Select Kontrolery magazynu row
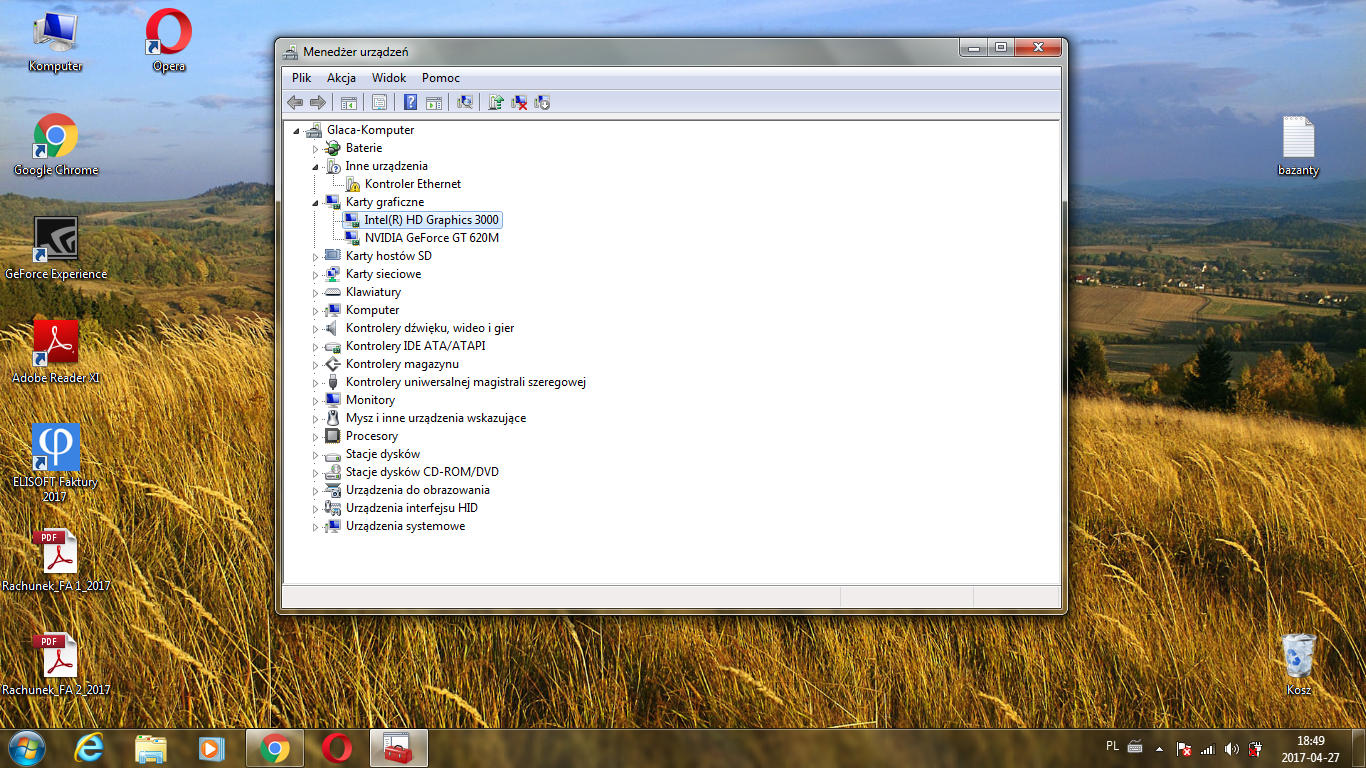Viewport: 1366px width, 768px height. coord(402,364)
